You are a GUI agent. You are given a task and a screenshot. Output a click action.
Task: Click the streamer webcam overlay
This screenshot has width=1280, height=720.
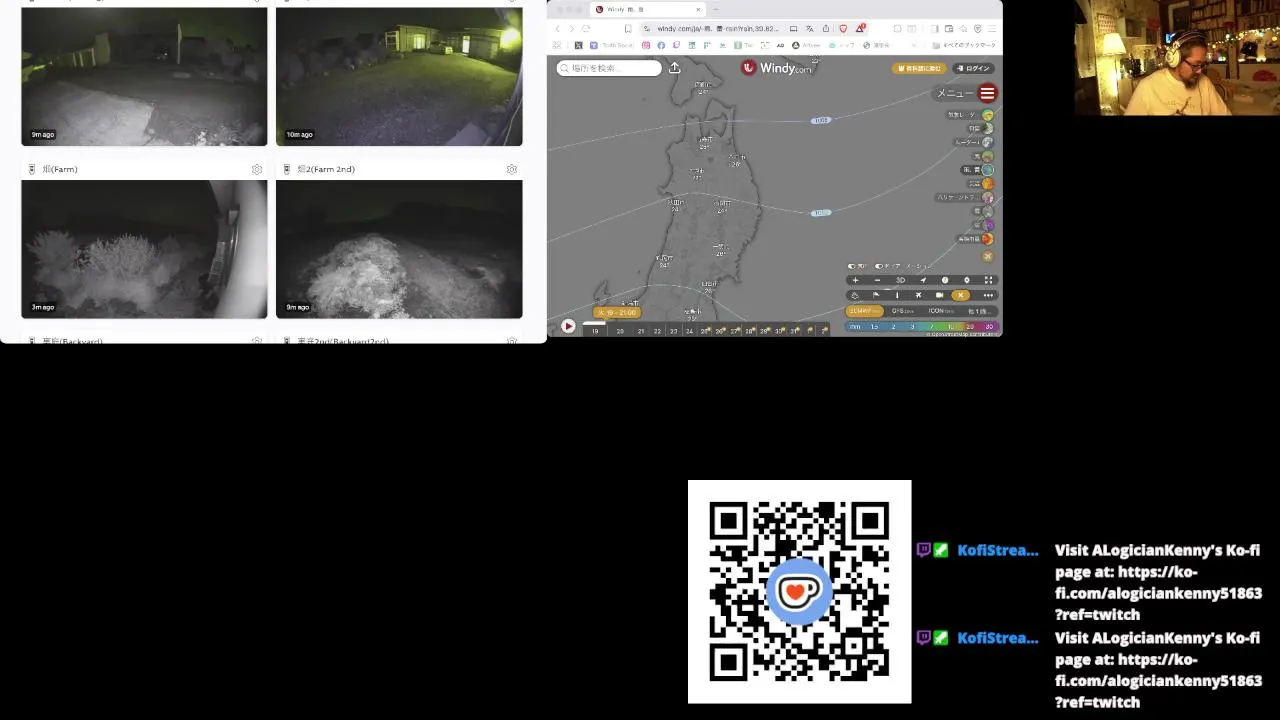(x=1177, y=57)
